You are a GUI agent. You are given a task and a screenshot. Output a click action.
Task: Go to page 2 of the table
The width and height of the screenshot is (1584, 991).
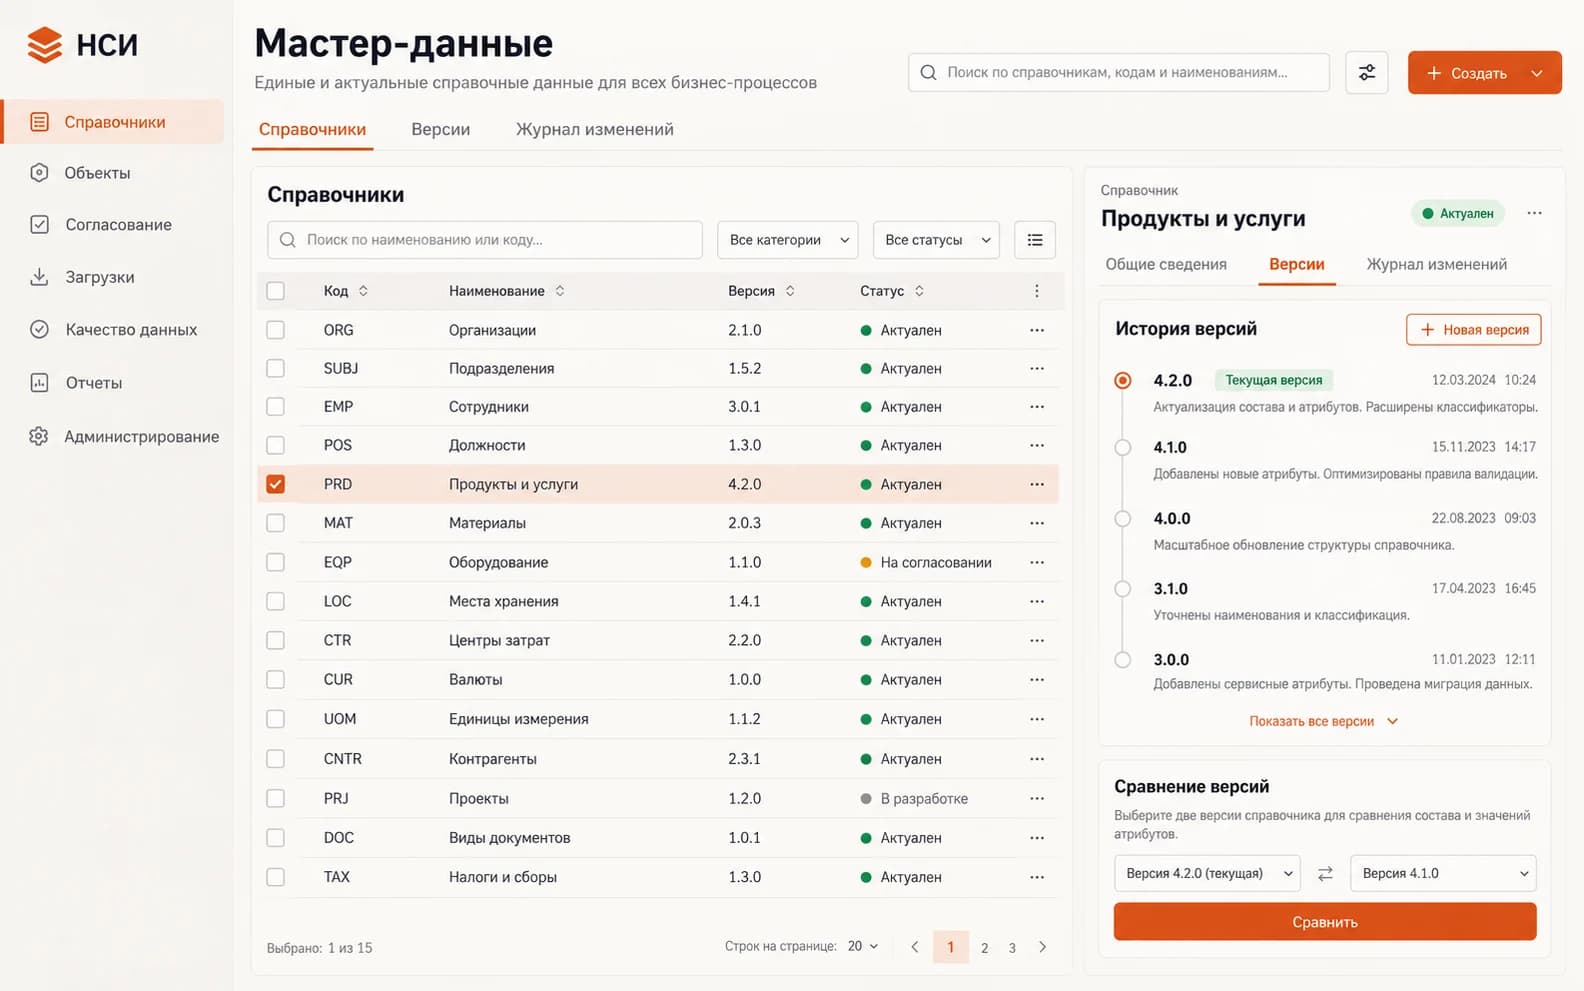pos(985,947)
